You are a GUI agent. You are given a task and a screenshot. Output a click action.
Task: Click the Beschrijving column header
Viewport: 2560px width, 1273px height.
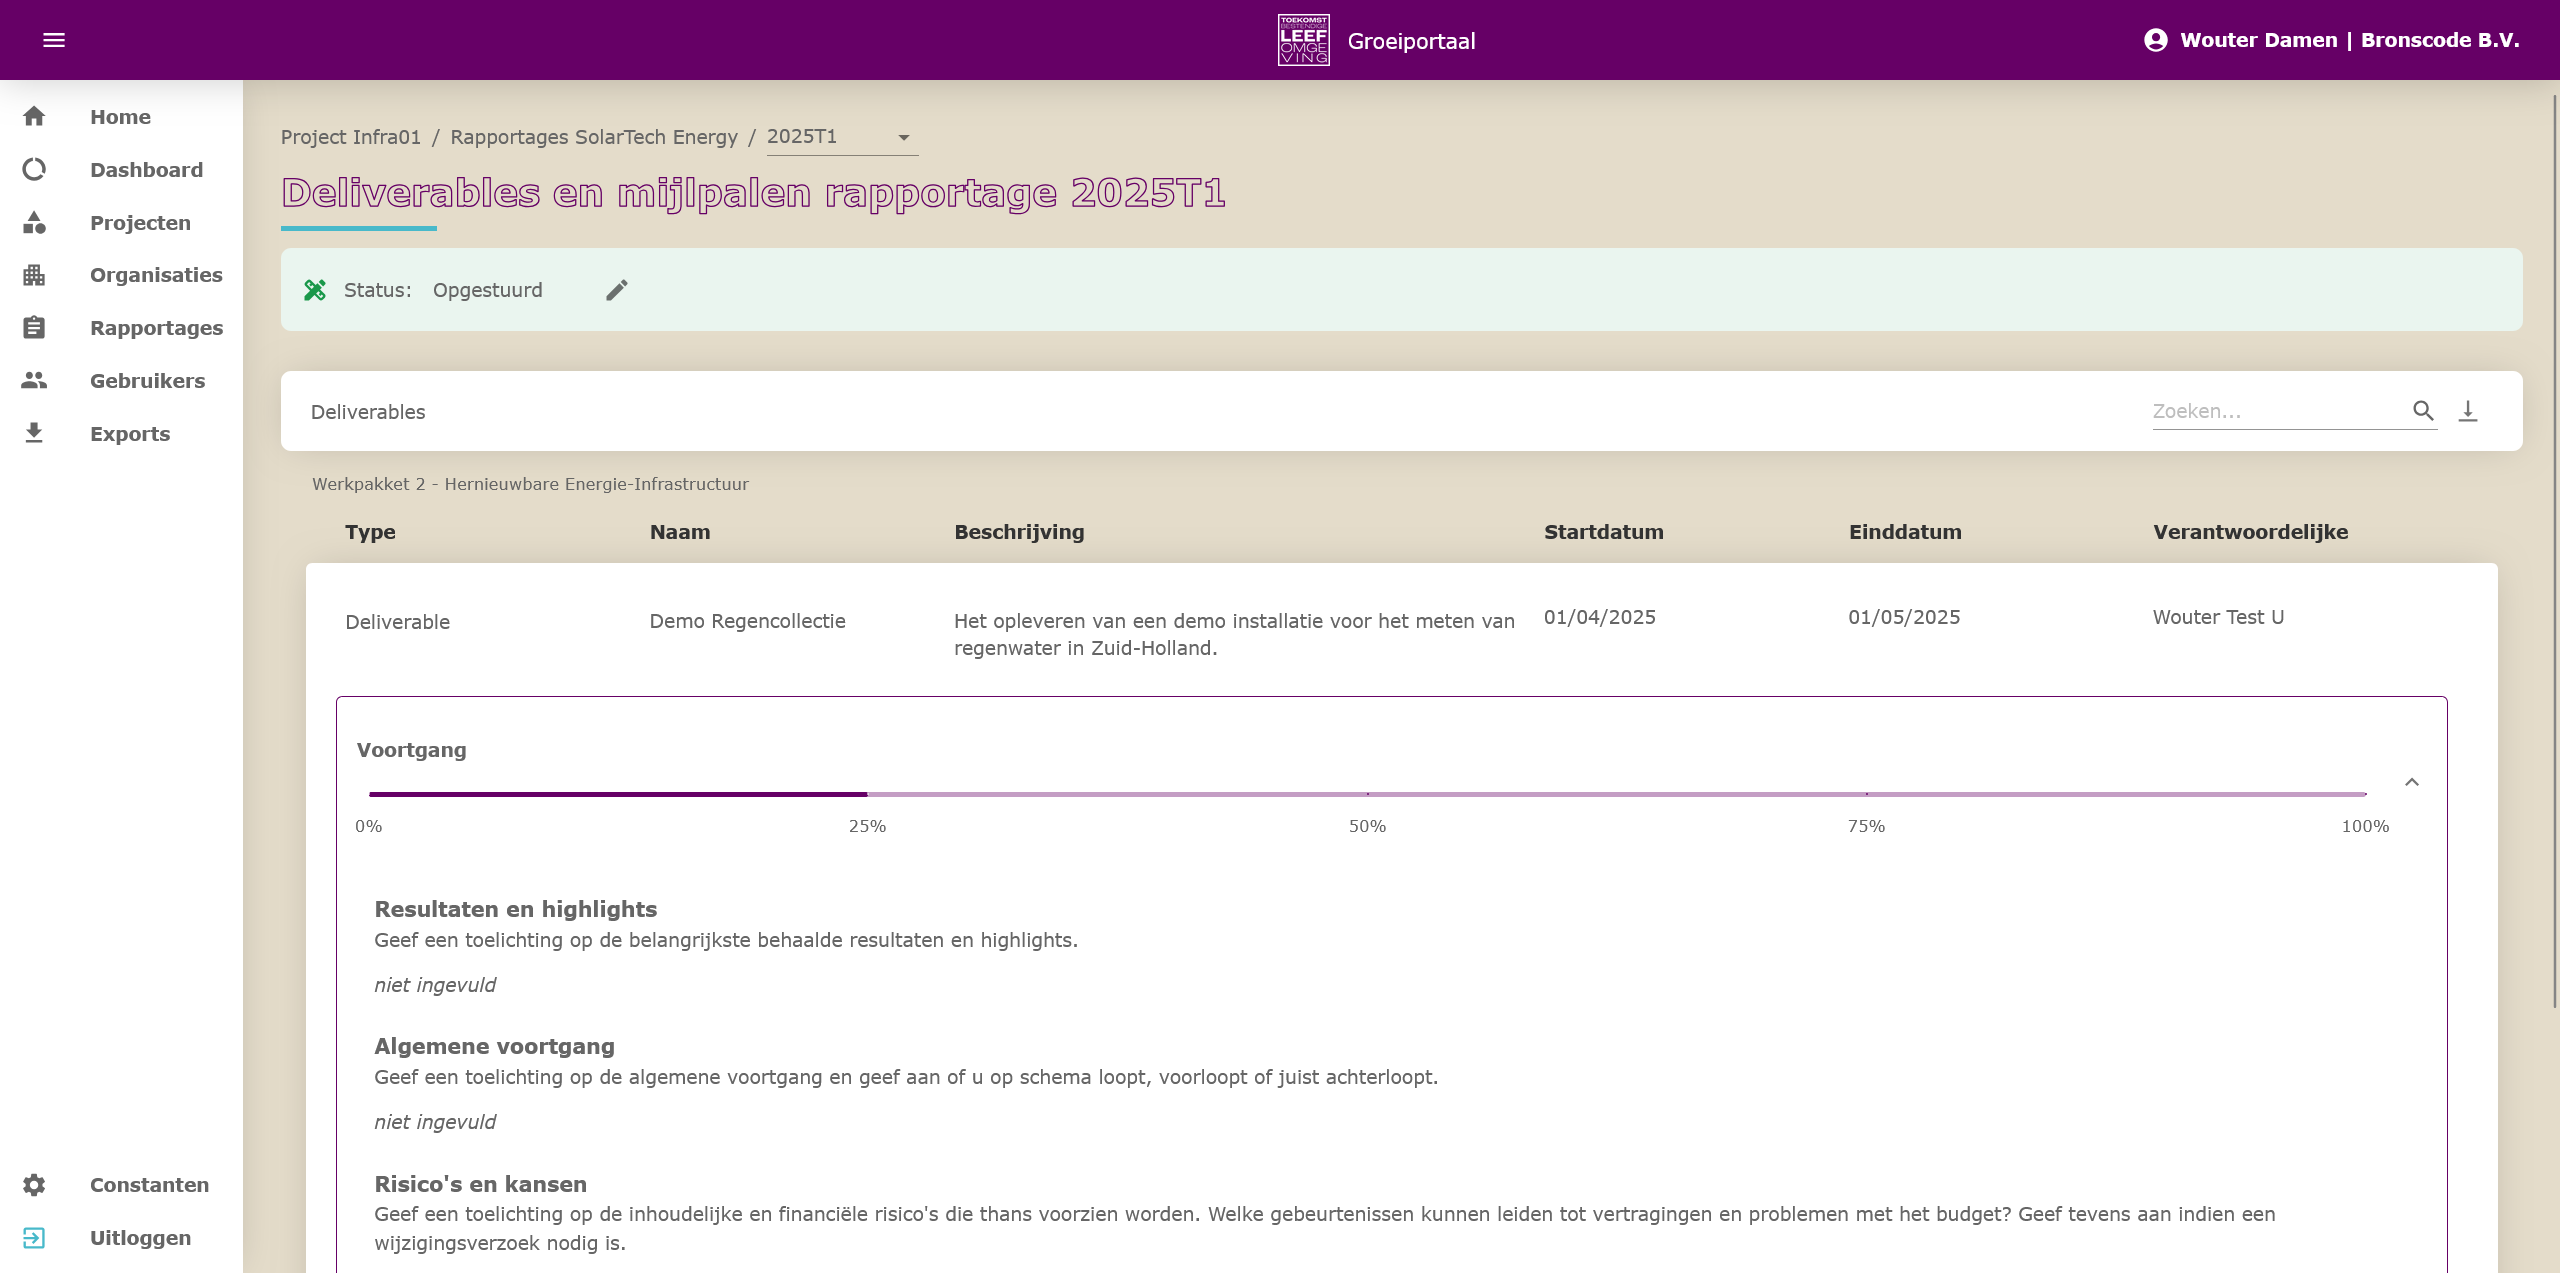click(x=1019, y=532)
